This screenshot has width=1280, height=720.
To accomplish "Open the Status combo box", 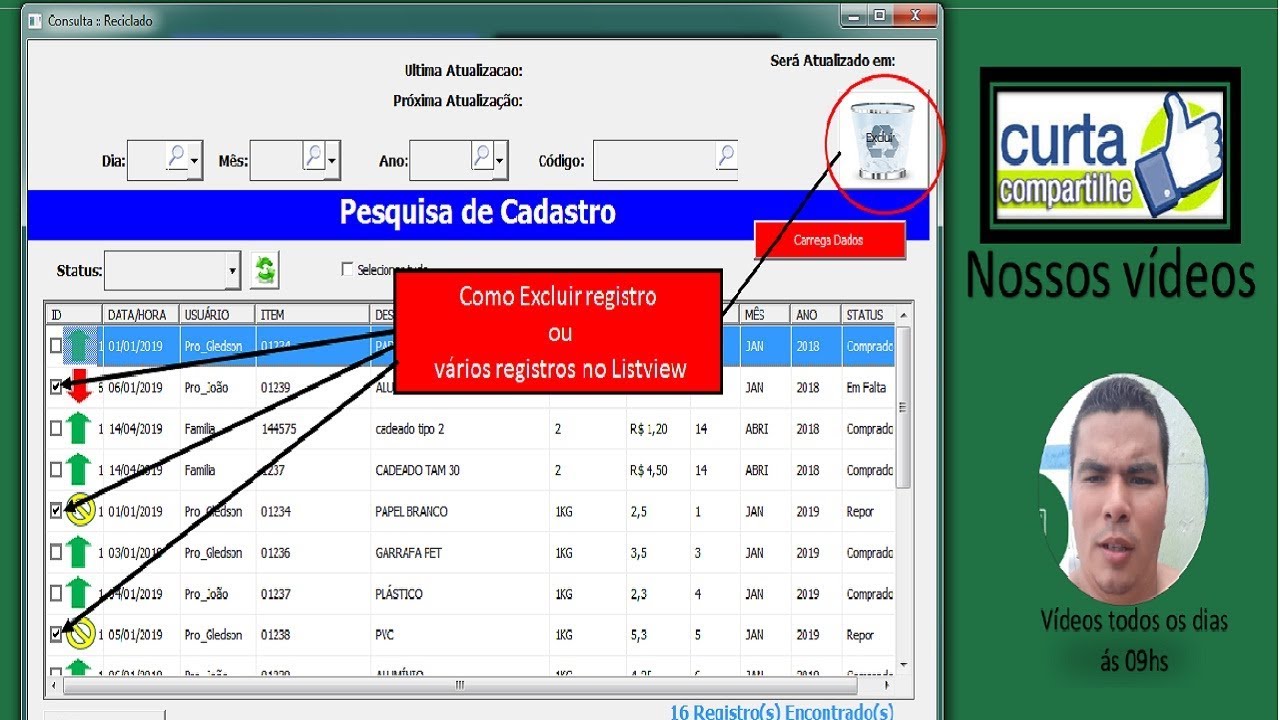I will click(x=173, y=270).
